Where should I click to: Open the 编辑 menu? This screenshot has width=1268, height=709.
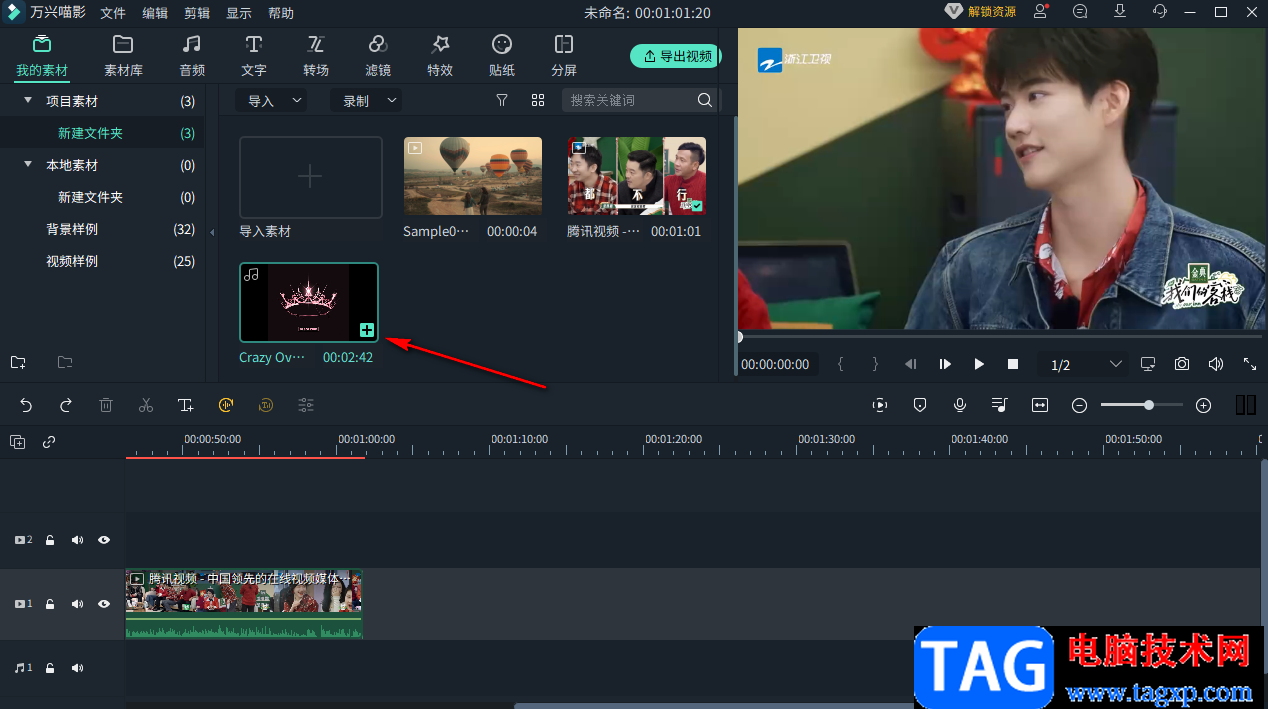point(155,13)
